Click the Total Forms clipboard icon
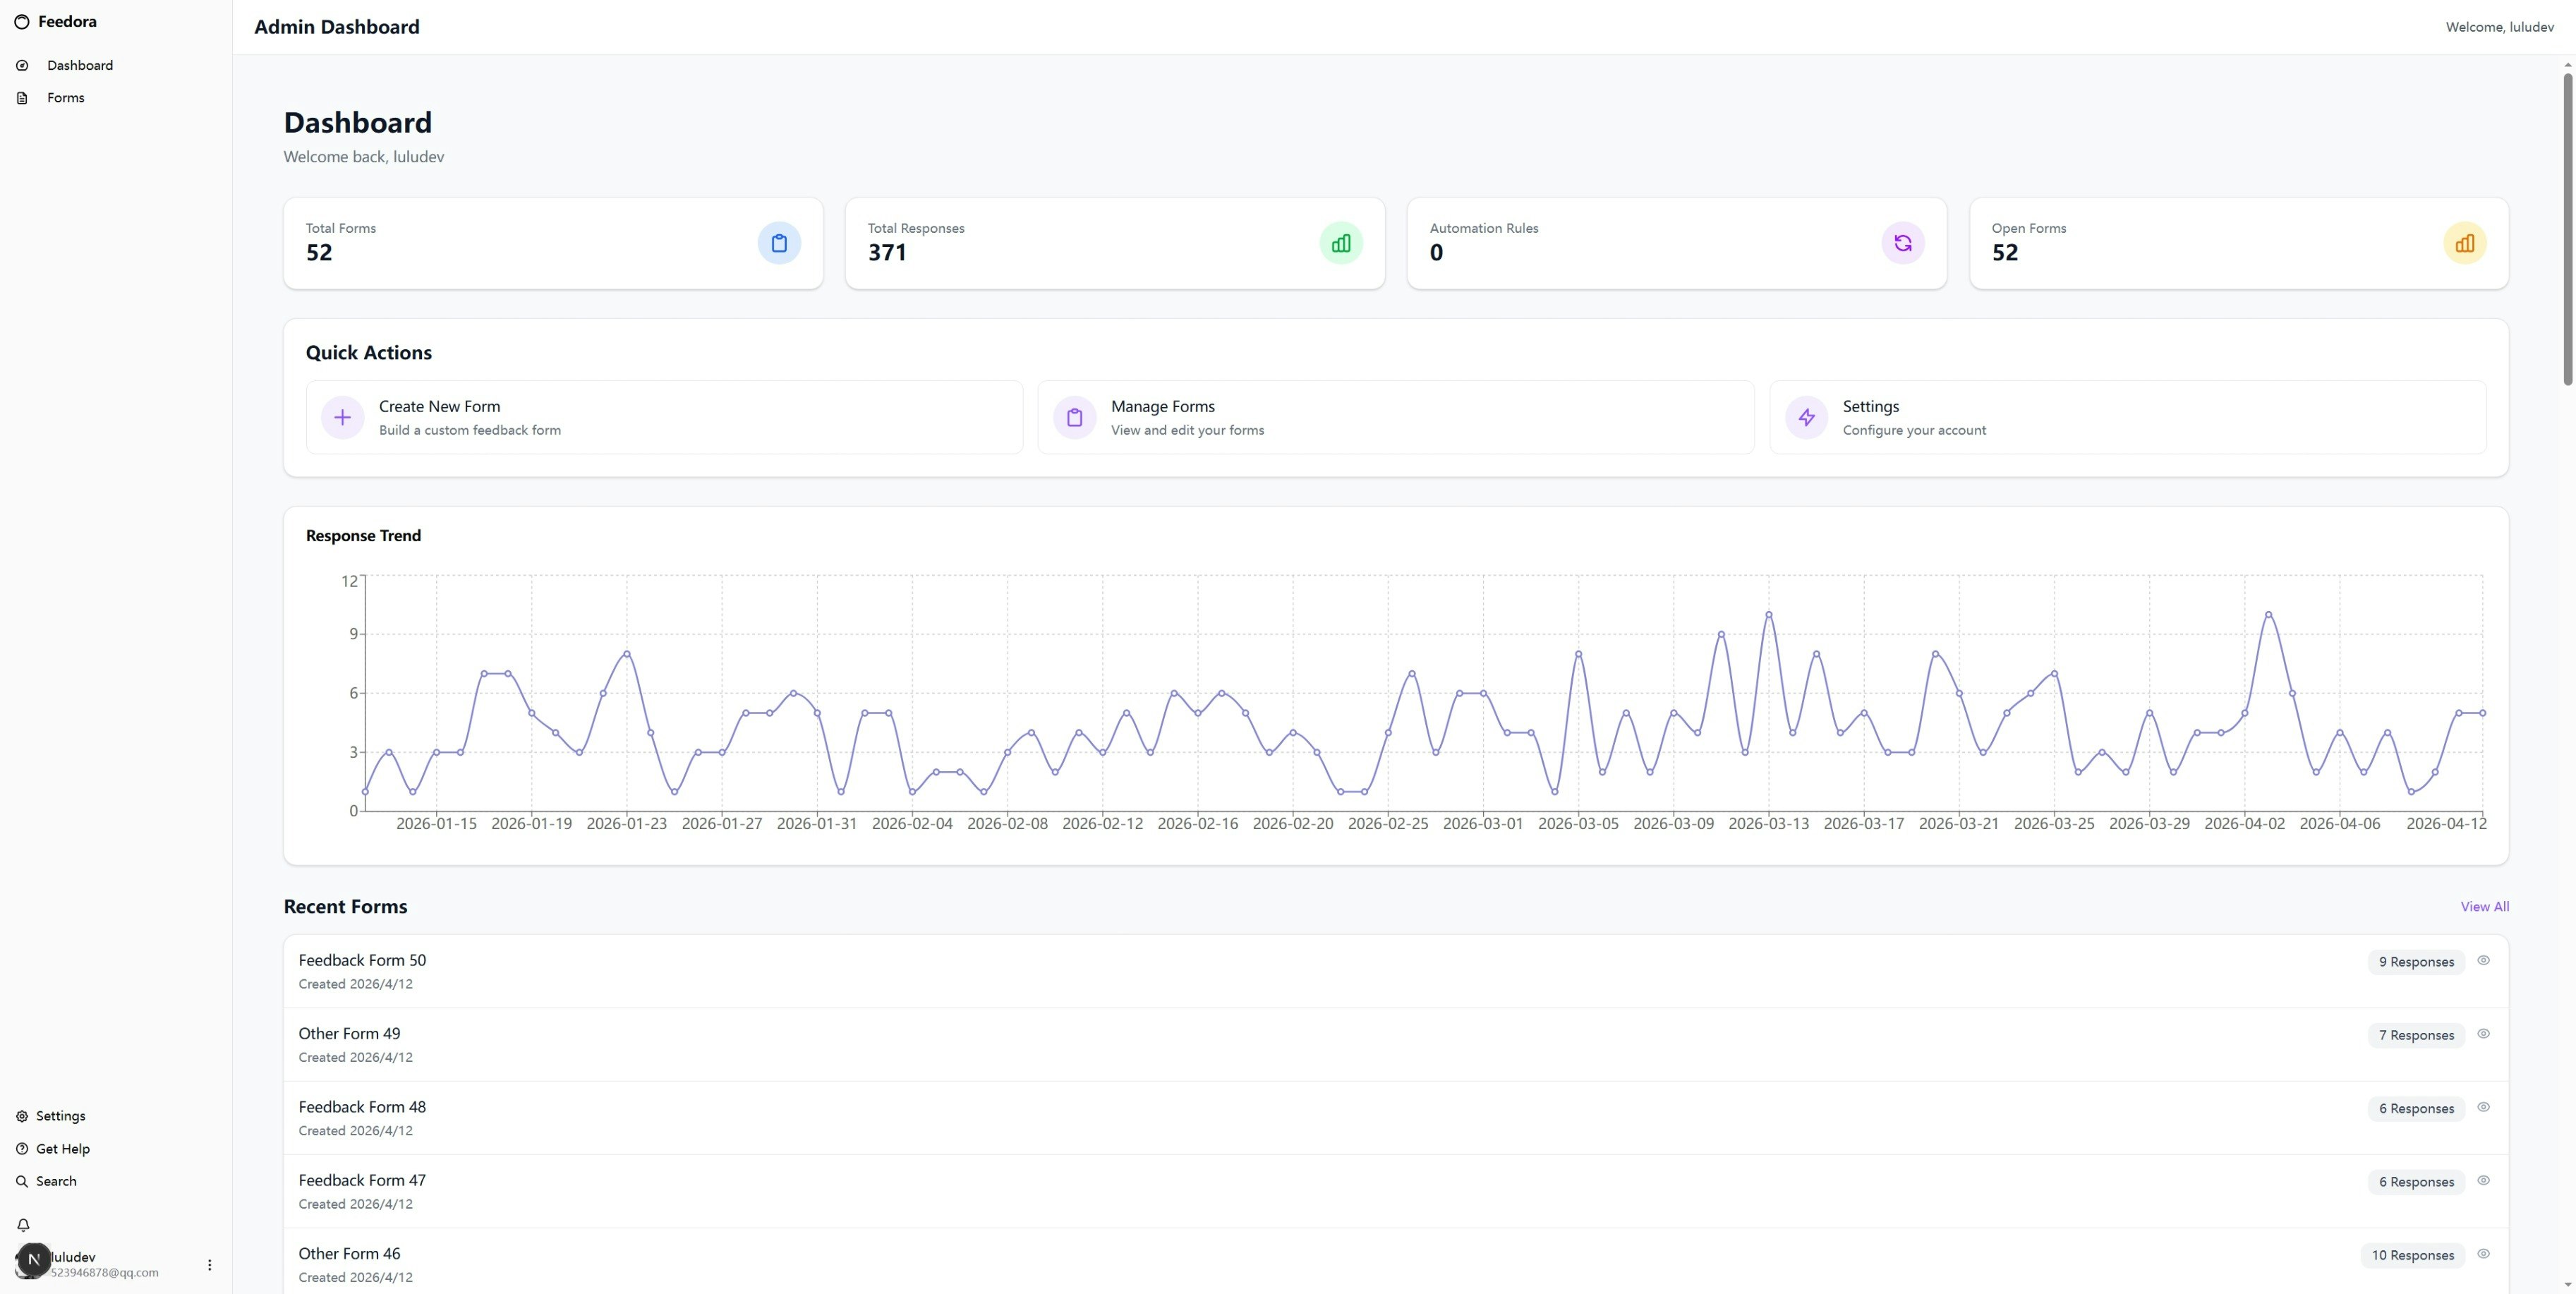 (779, 243)
